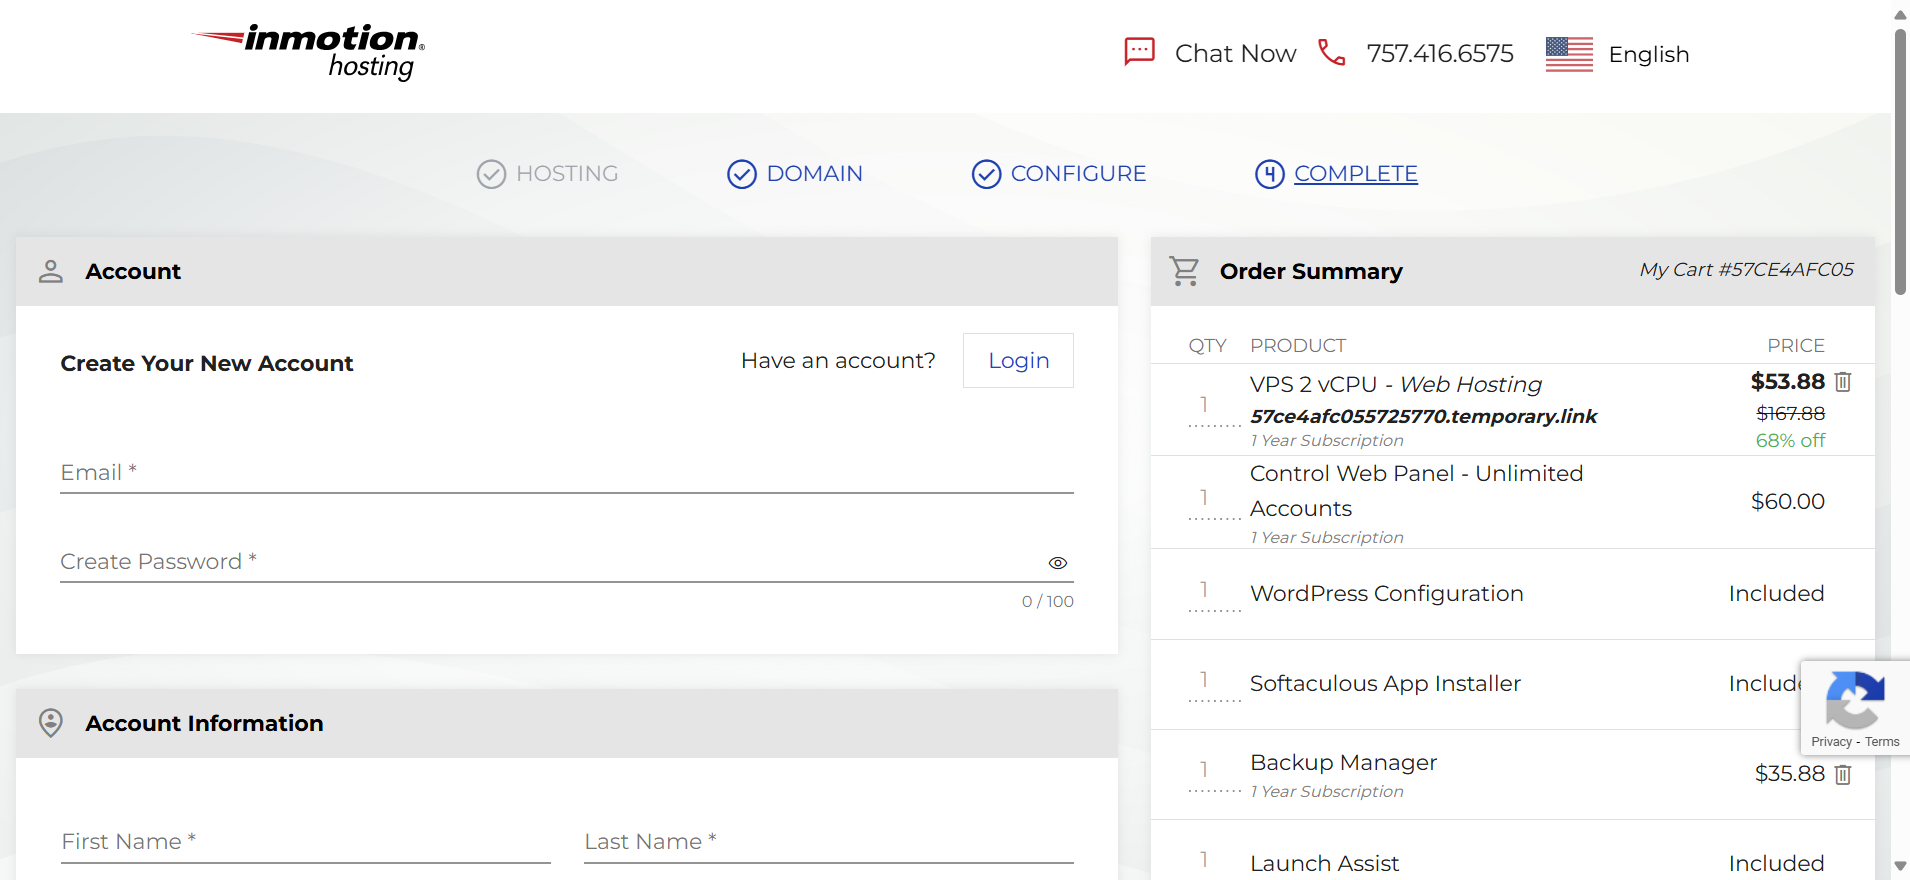Click the InMotion Hosting logo
Viewport: 1910px width, 880px height.
[308, 52]
